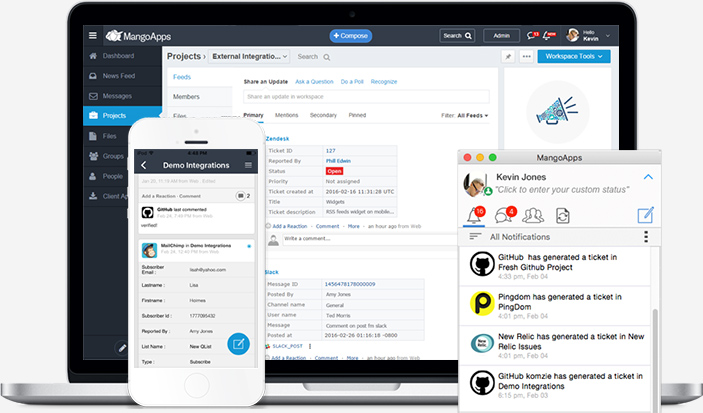Tap the back arrow on phone screen
Image resolution: width=703 pixels, height=413 pixels.
click(x=143, y=165)
